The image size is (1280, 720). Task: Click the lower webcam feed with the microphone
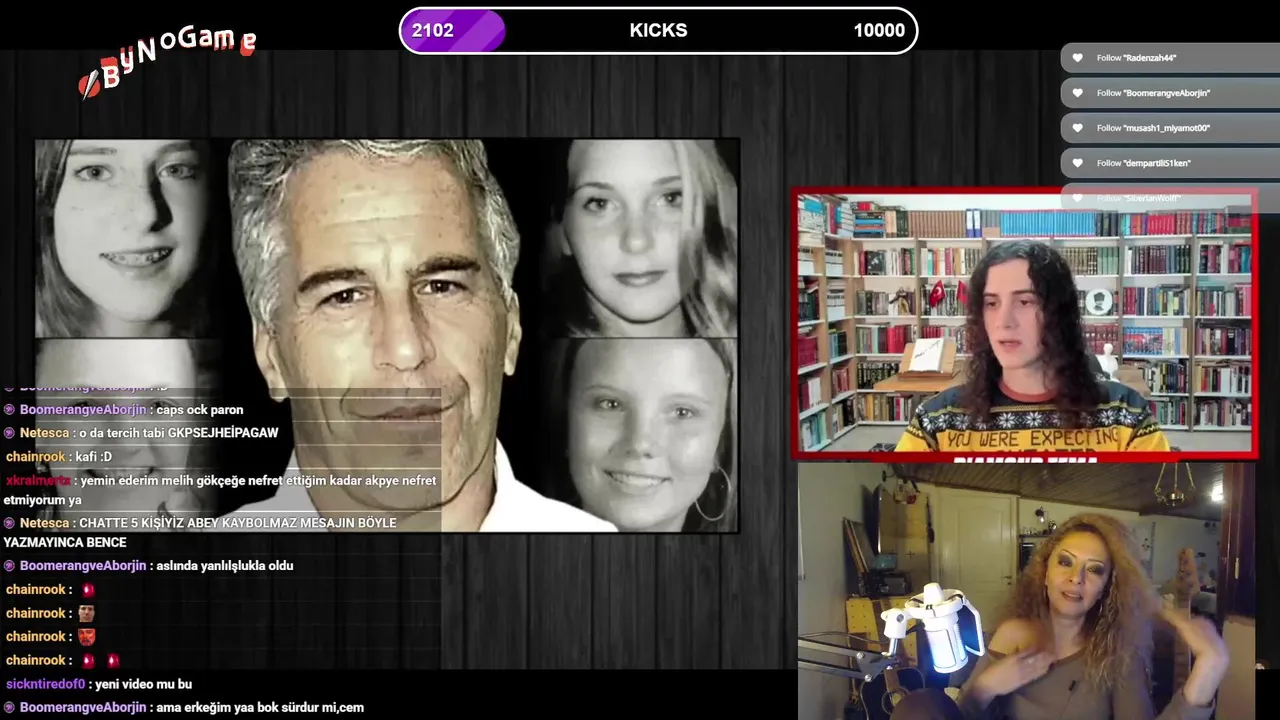[1025, 590]
